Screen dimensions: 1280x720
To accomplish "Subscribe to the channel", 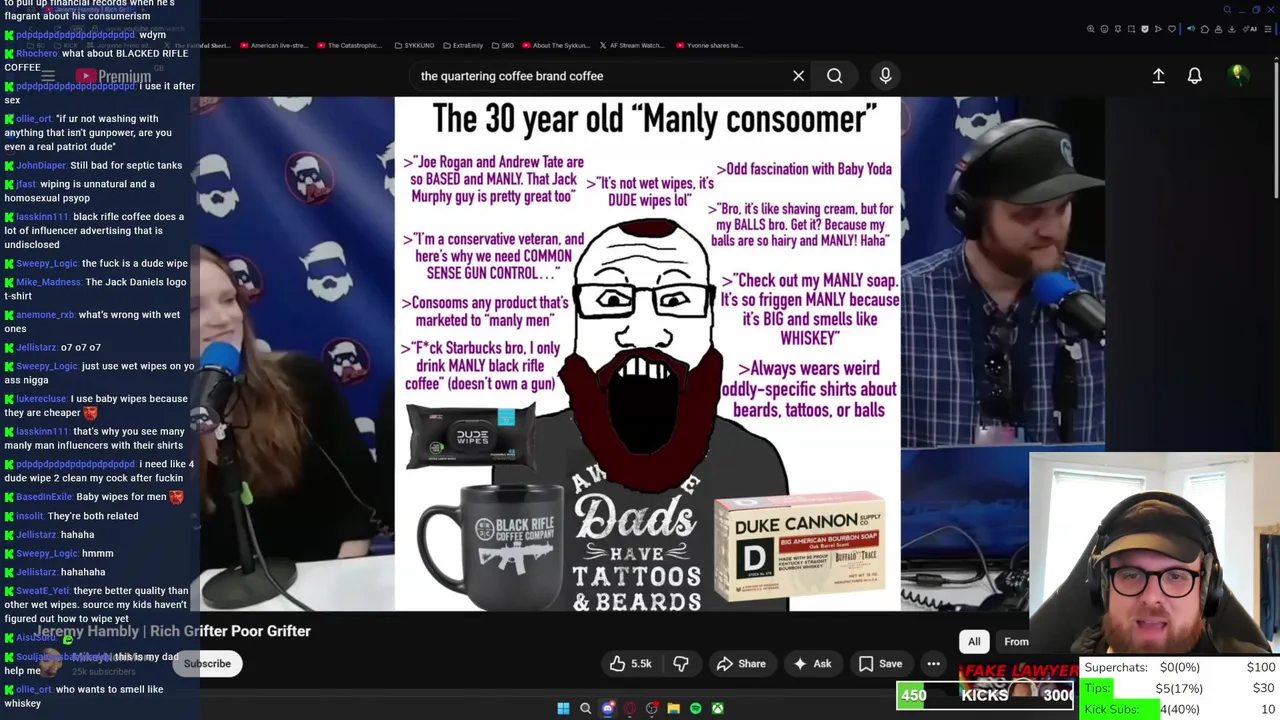I will click(207, 664).
